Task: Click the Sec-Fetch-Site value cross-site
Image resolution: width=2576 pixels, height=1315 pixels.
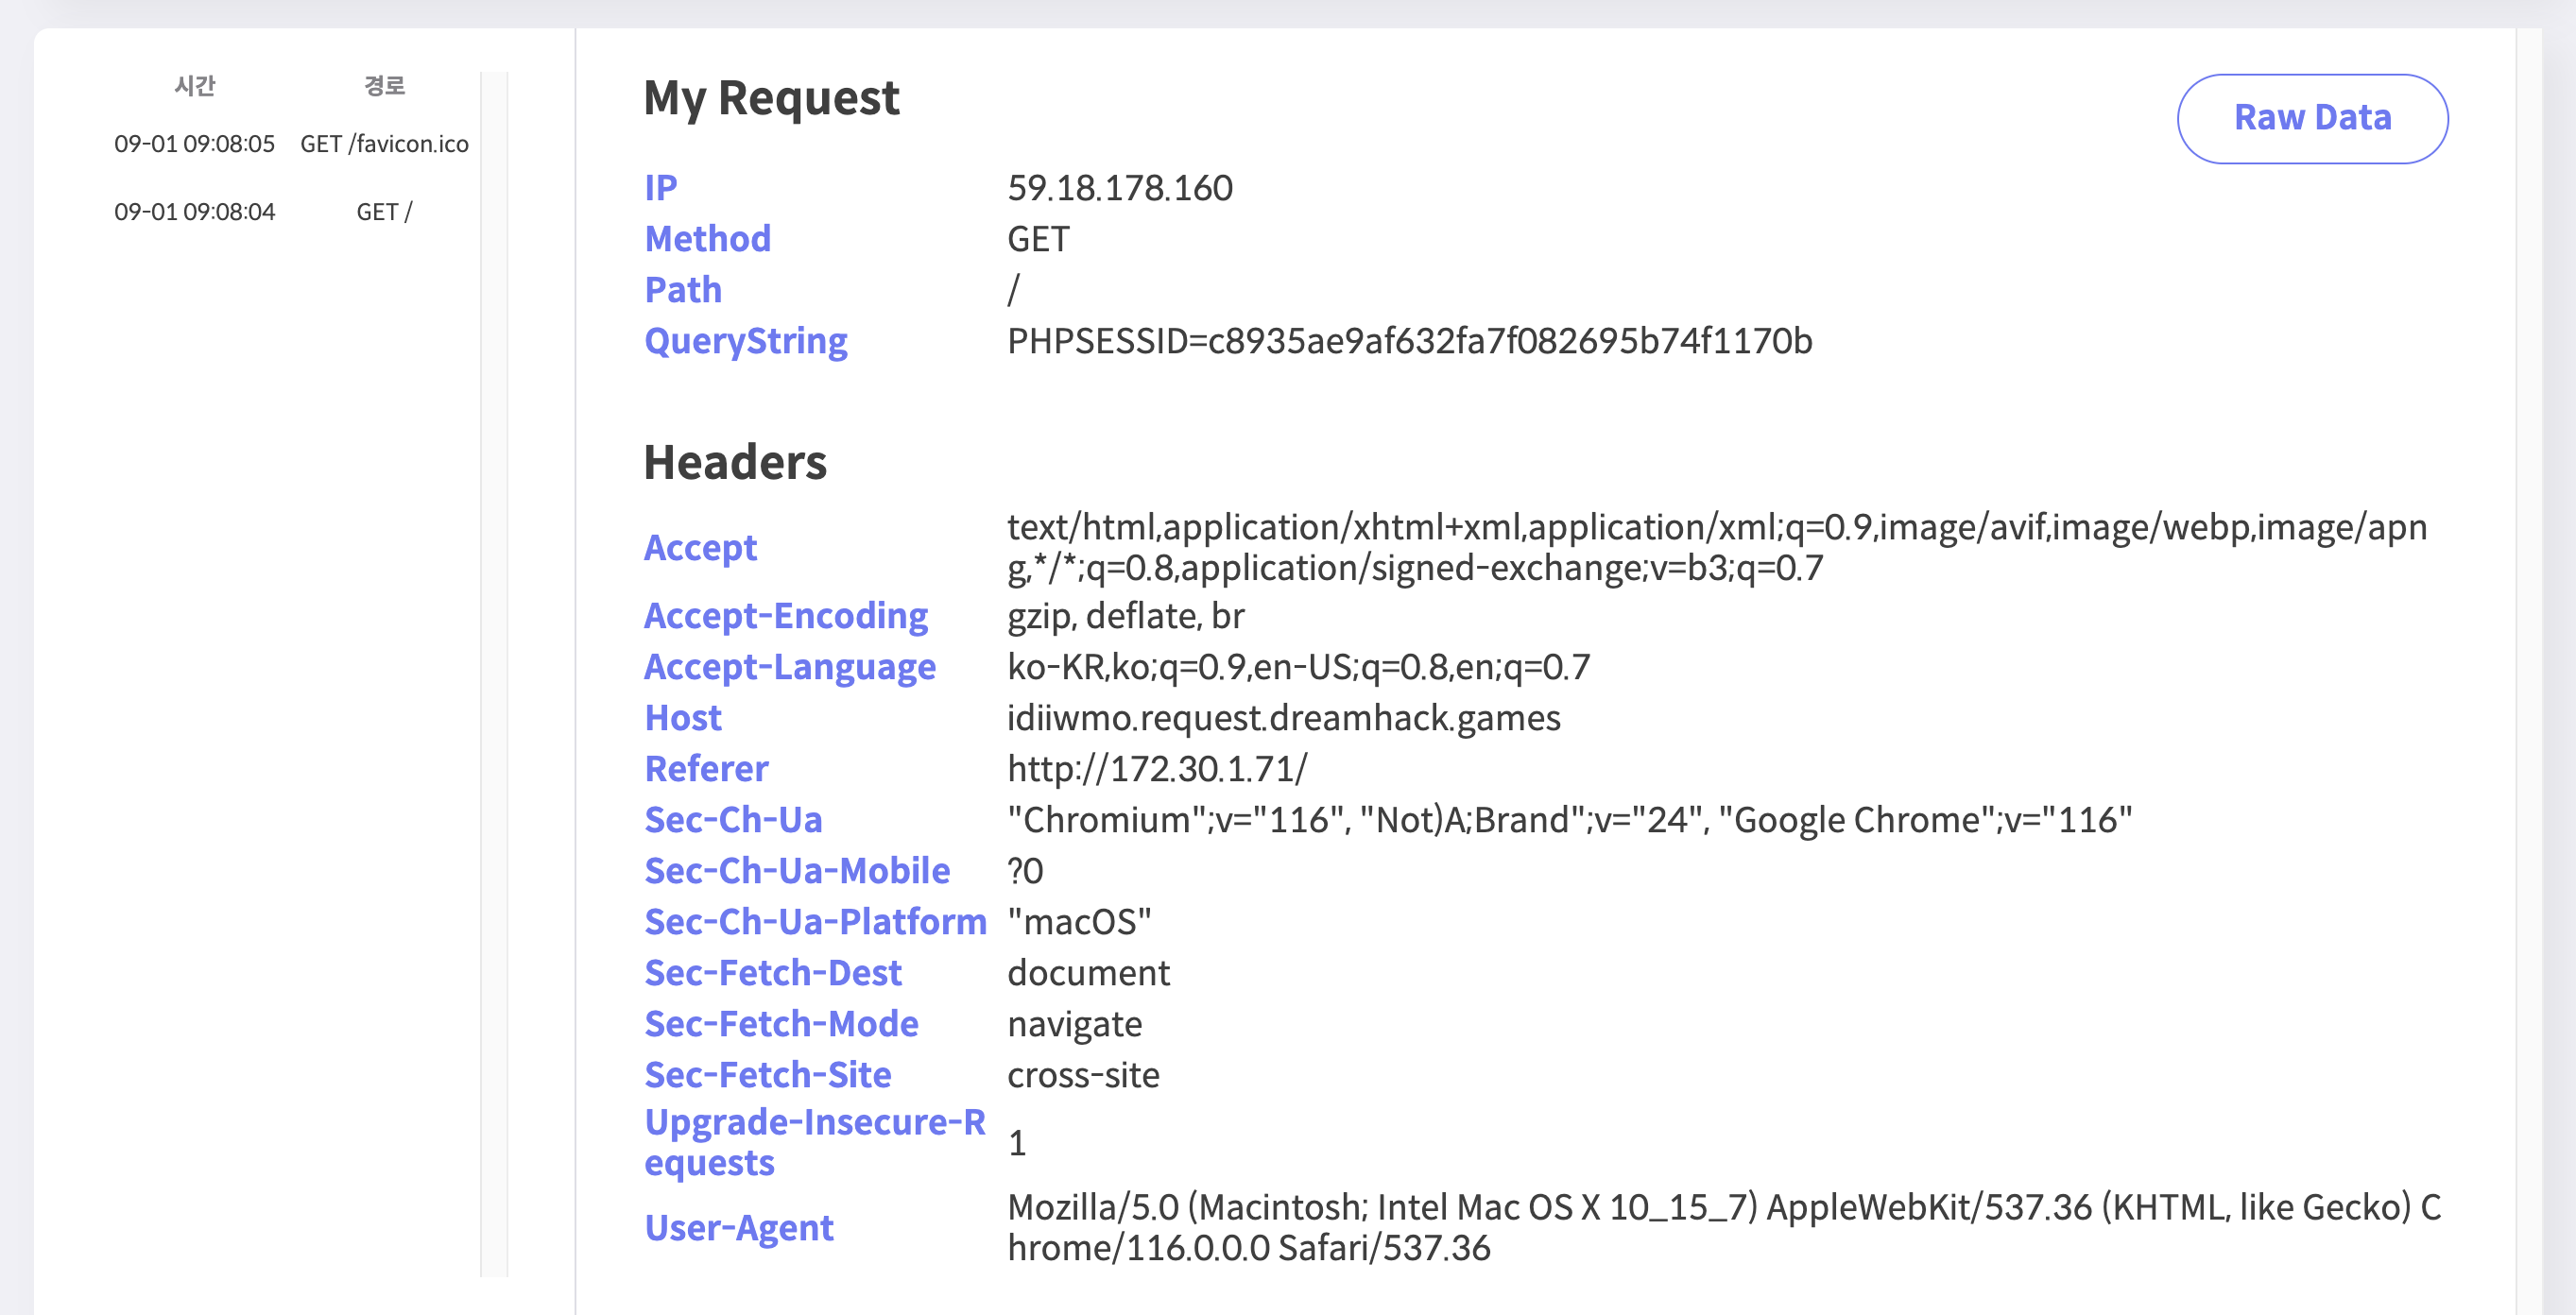Action: click(x=1082, y=1074)
